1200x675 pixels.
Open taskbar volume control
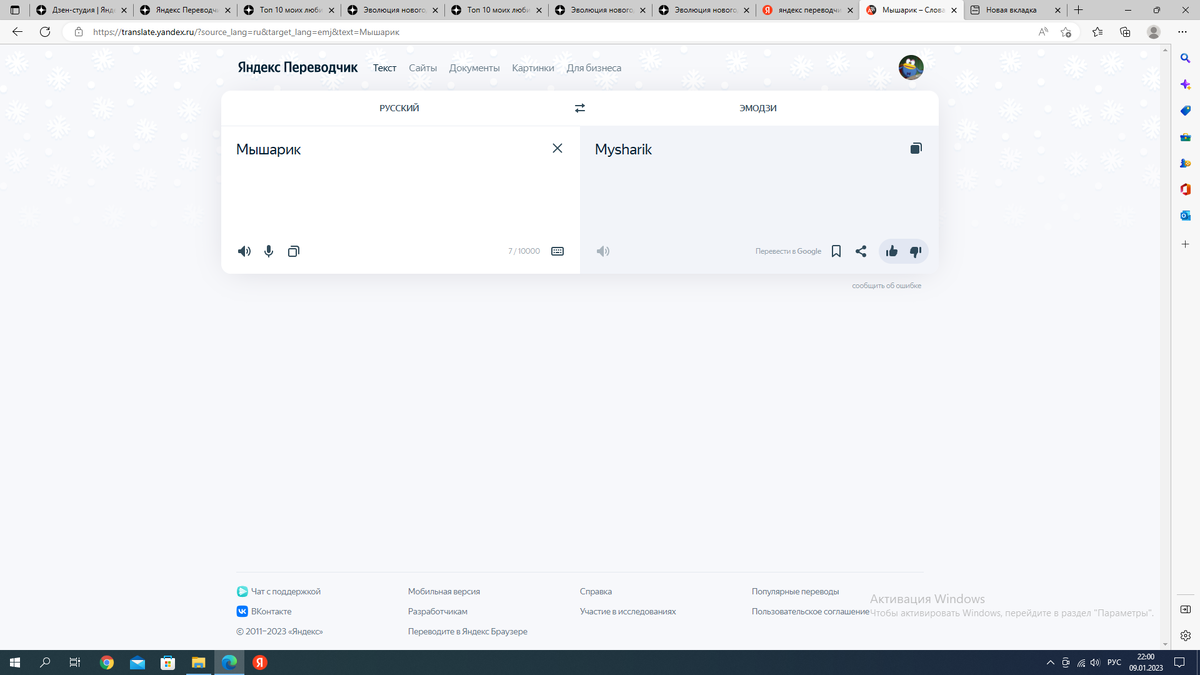tap(1095, 662)
